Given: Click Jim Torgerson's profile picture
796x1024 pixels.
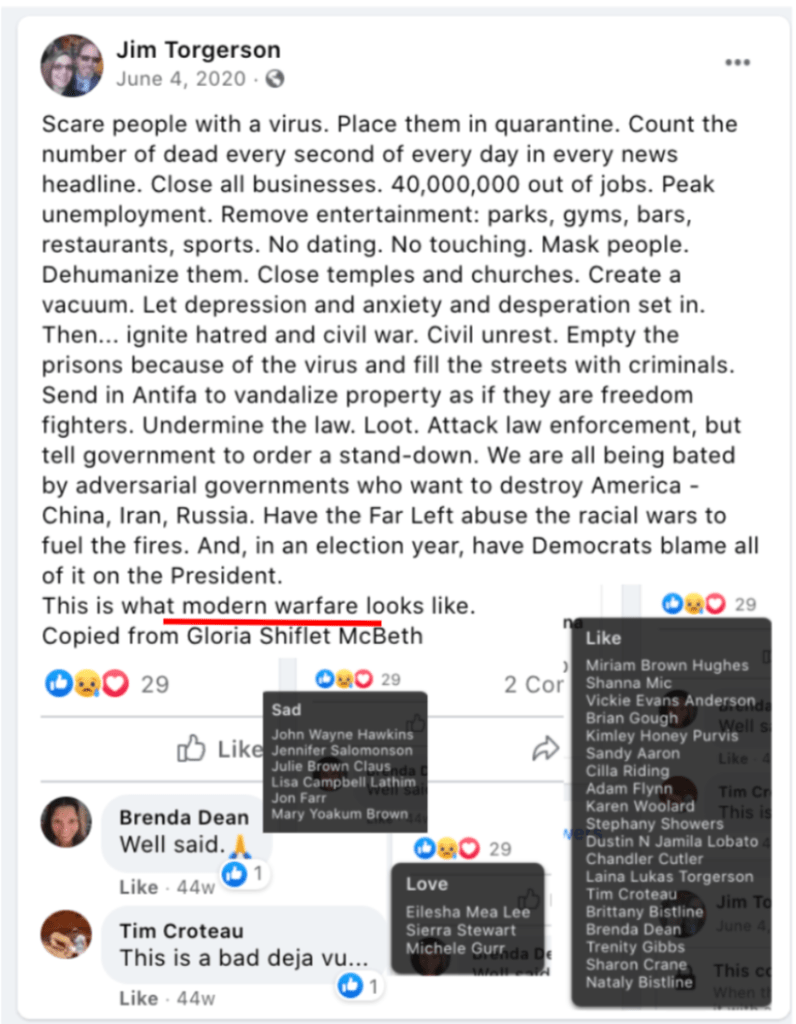Looking at the screenshot, I should pyautogui.click(x=72, y=65).
